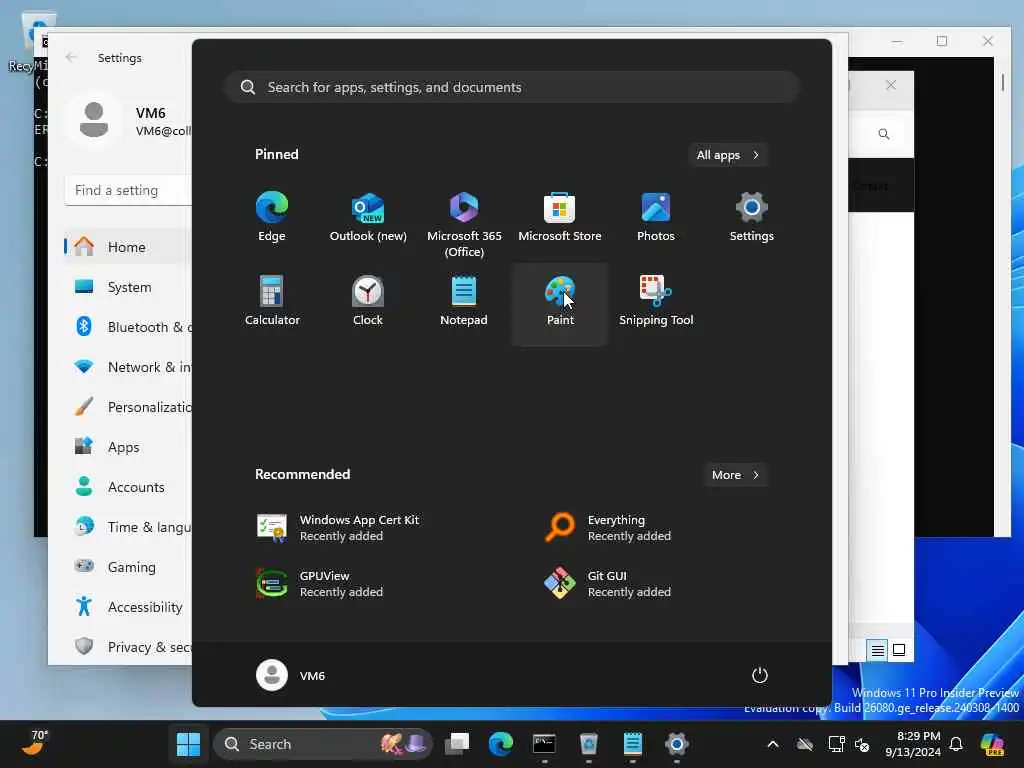Open Edge from the taskbar

501,744
